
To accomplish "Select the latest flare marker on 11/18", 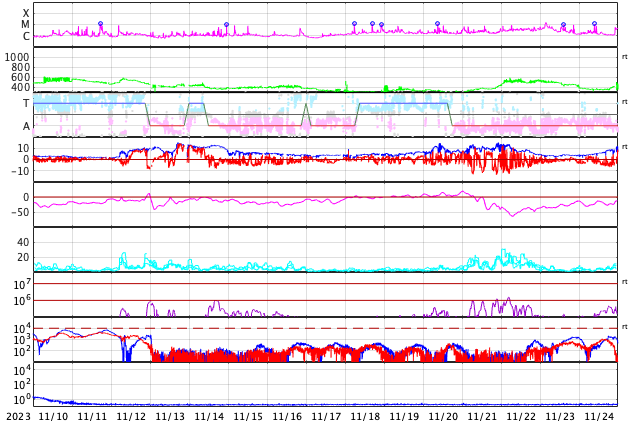I will [381, 25].
